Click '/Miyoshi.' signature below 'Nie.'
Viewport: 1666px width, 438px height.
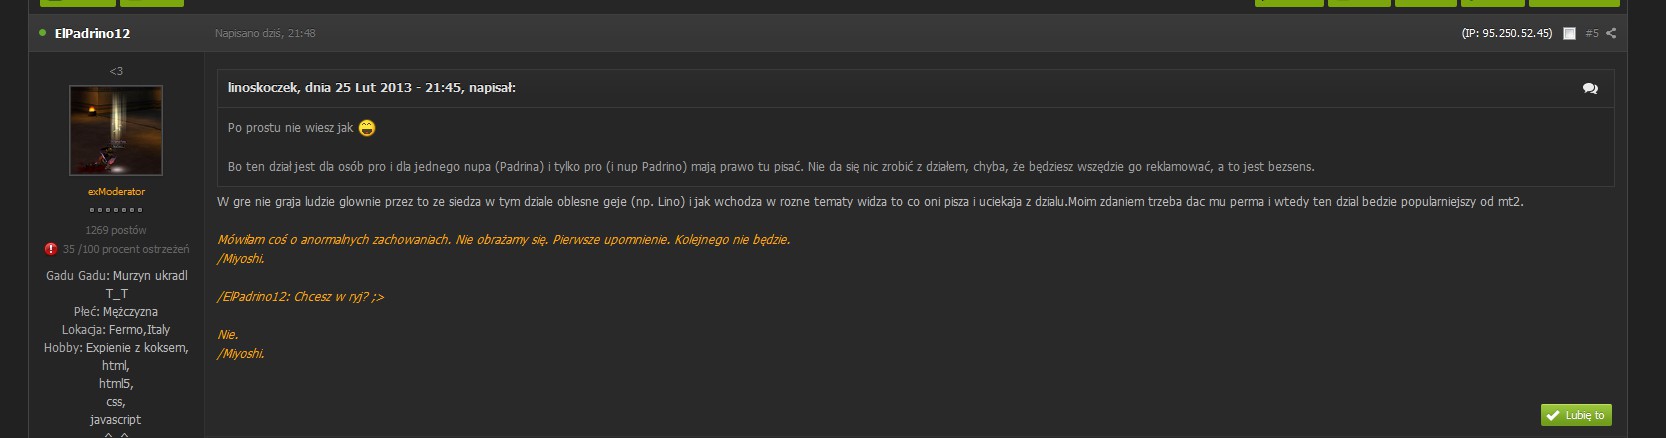click(x=241, y=354)
